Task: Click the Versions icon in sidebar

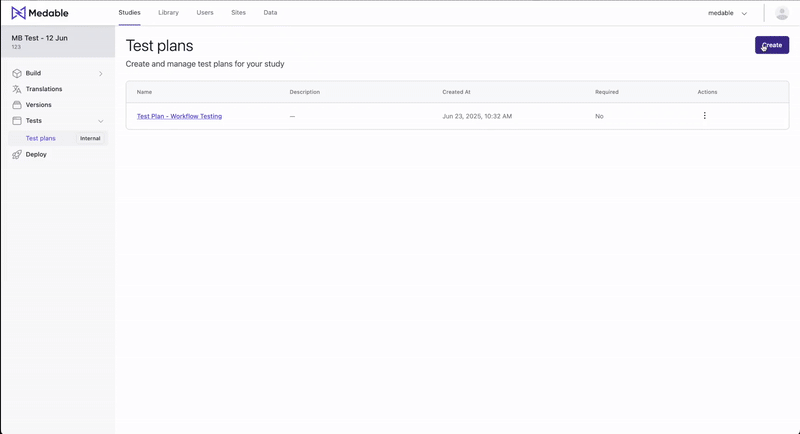Action: click(x=17, y=105)
